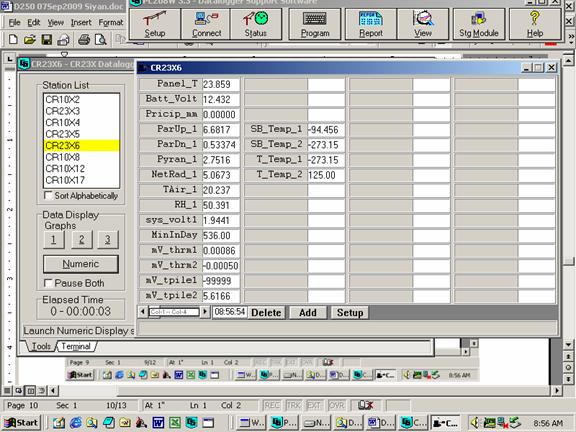Click the Connect toolbar button
Screen dimensions: 576x432
(206, 24)
